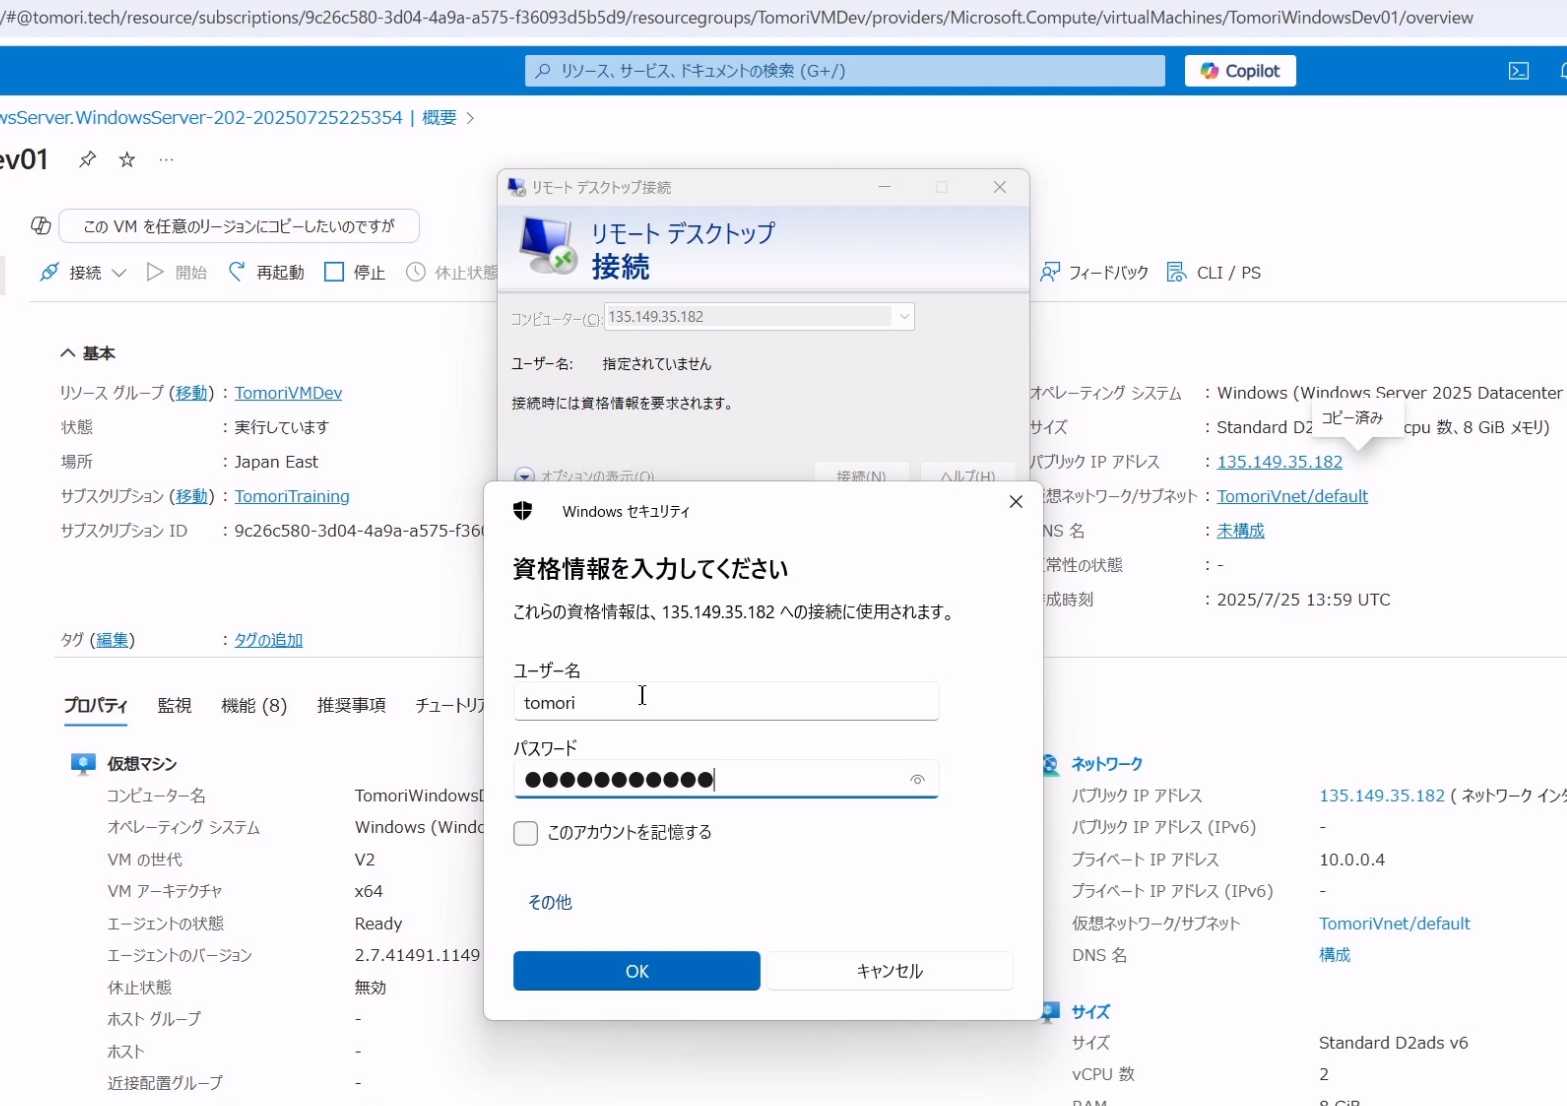The width and height of the screenshot is (1567, 1106).
Task: Check the remember this account checkbox
Action: click(x=525, y=833)
